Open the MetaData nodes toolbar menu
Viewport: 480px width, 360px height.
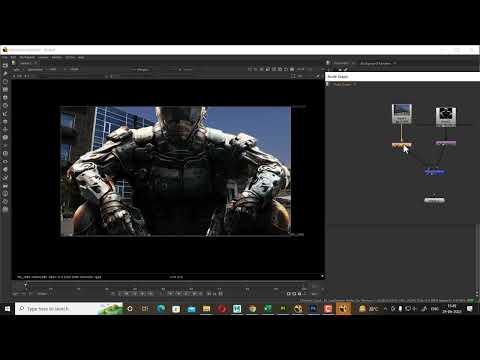pos(5,169)
